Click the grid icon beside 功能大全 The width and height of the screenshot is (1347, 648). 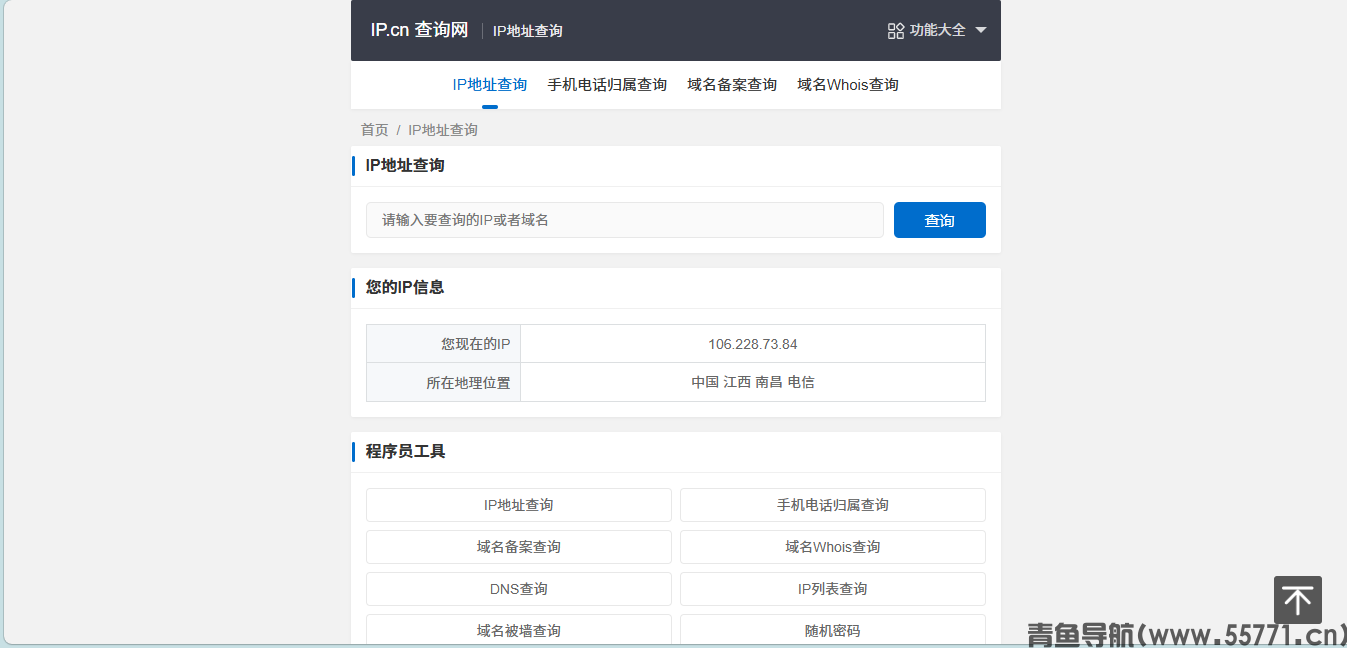coord(896,31)
